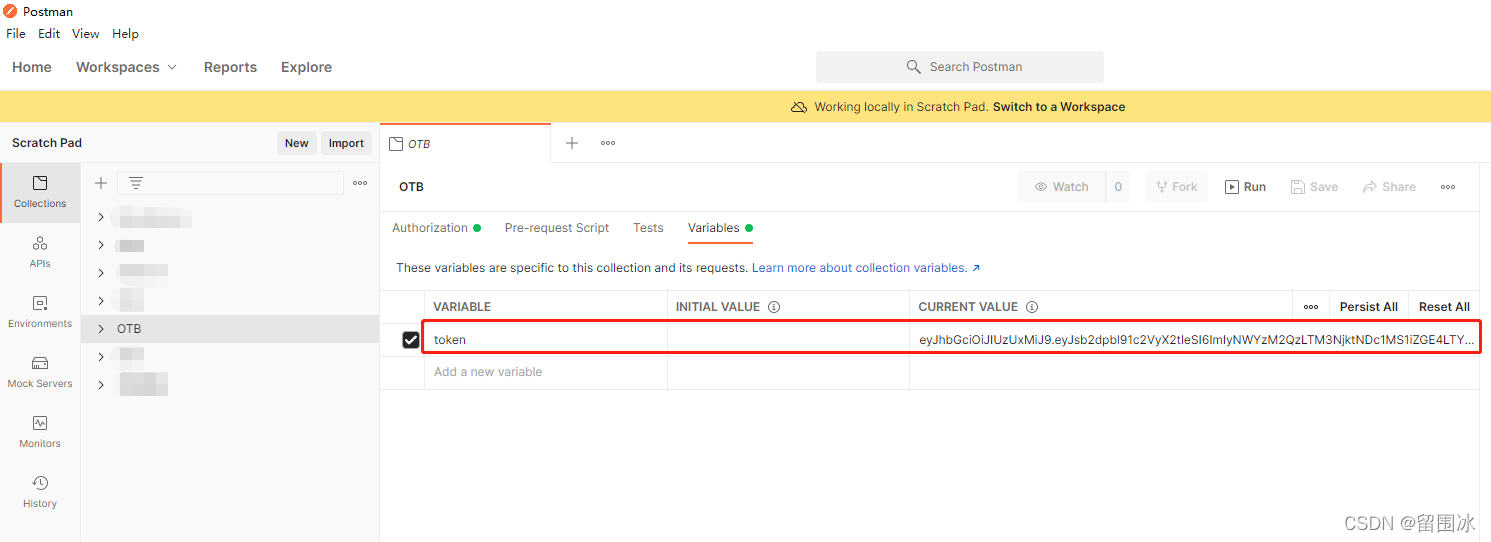Screen dimensions: 1491x542
Task: Open Learn more about collection variables link
Action: 866,268
